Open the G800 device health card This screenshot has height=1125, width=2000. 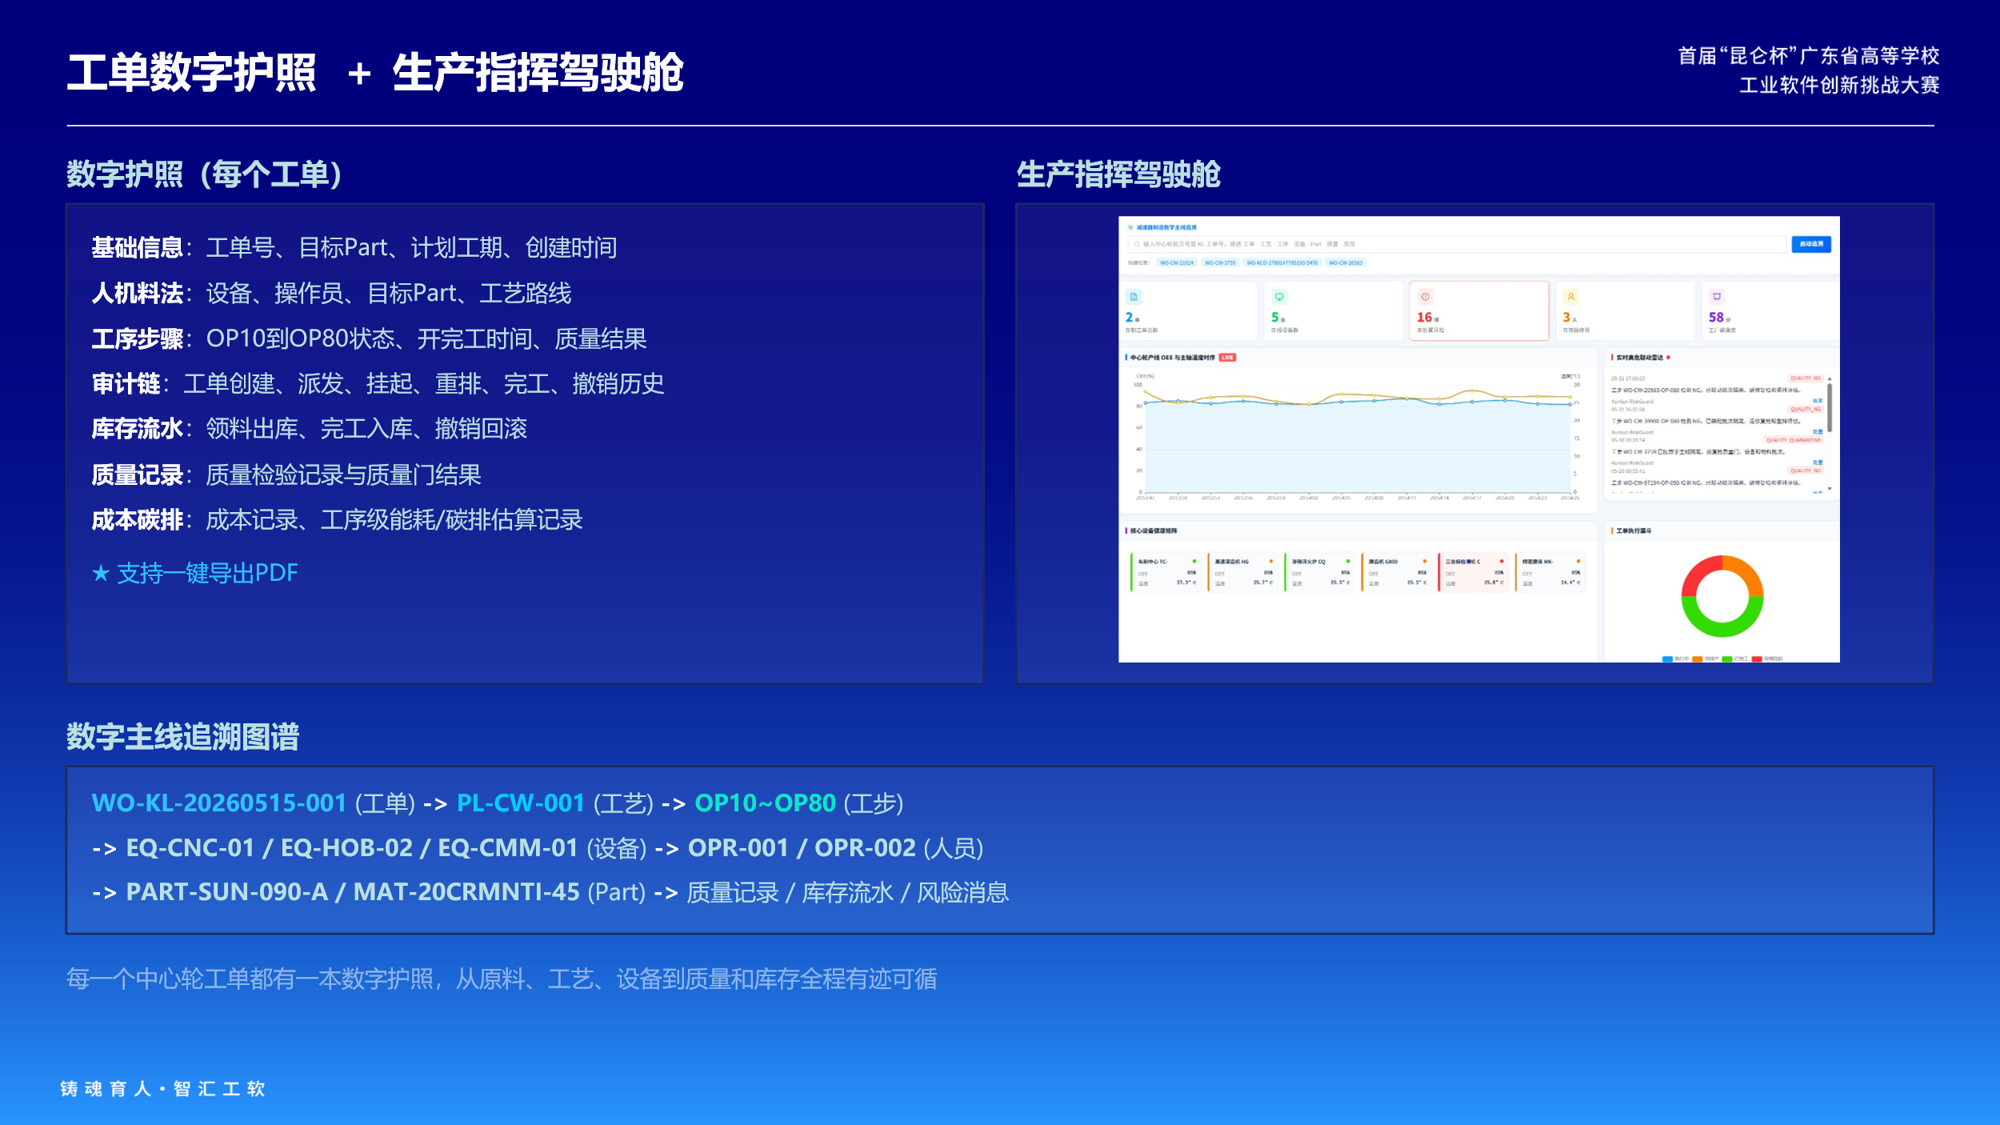(1396, 572)
